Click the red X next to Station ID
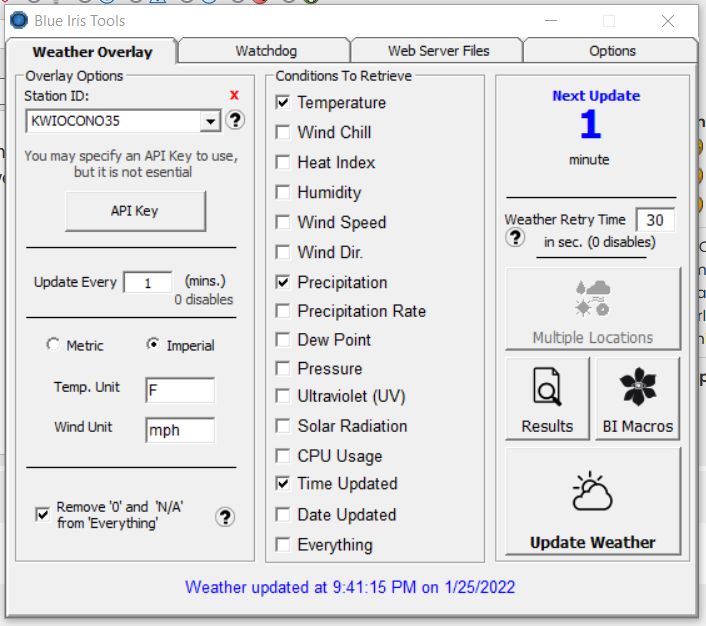The image size is (706, 626). click(x=234, y=95)
